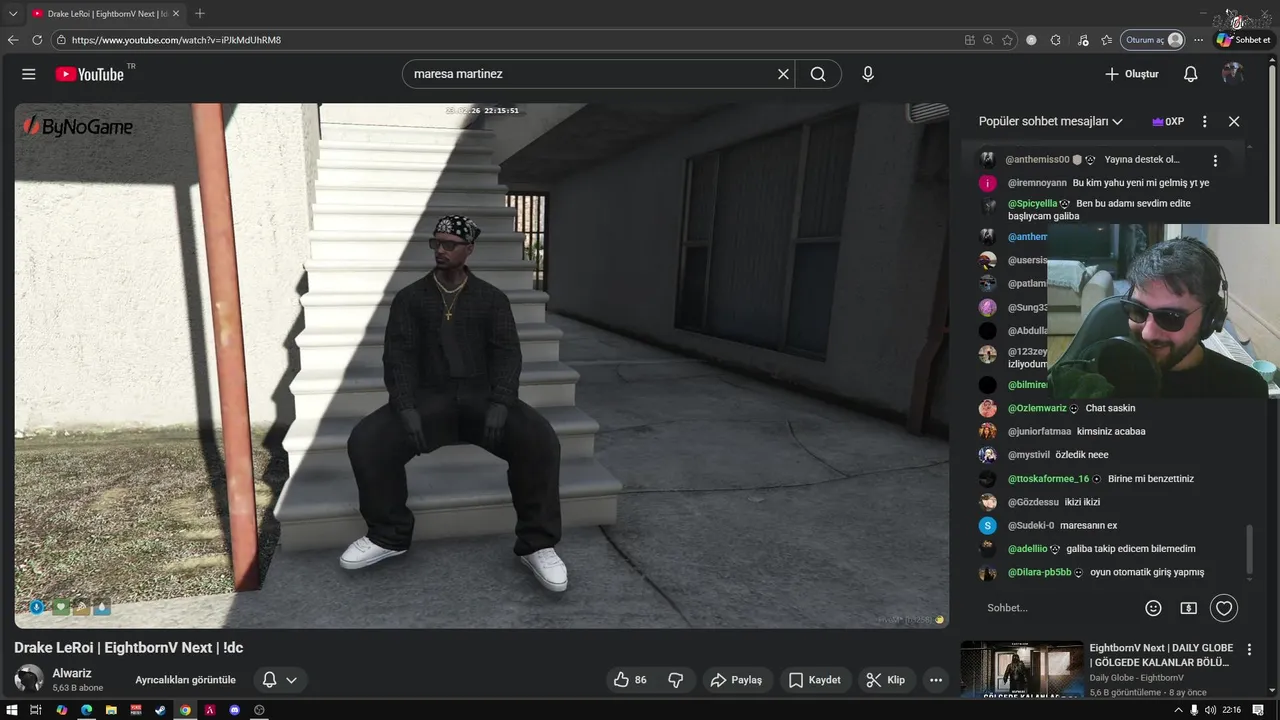Focus the Sohbet chat input field
This screenshot has height=720, width=1280.
(x=1060, y=608)
